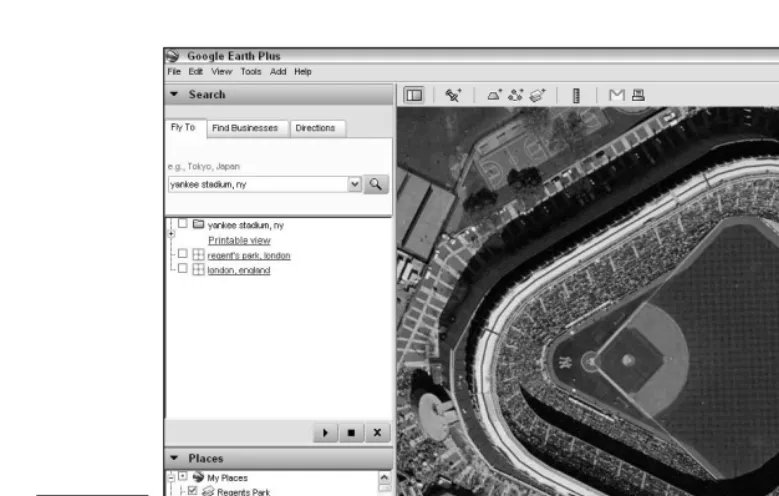Viewport: 779px width, 496px height.
Task: Collapse the Places panel triangle
Action: click(174, 458)
